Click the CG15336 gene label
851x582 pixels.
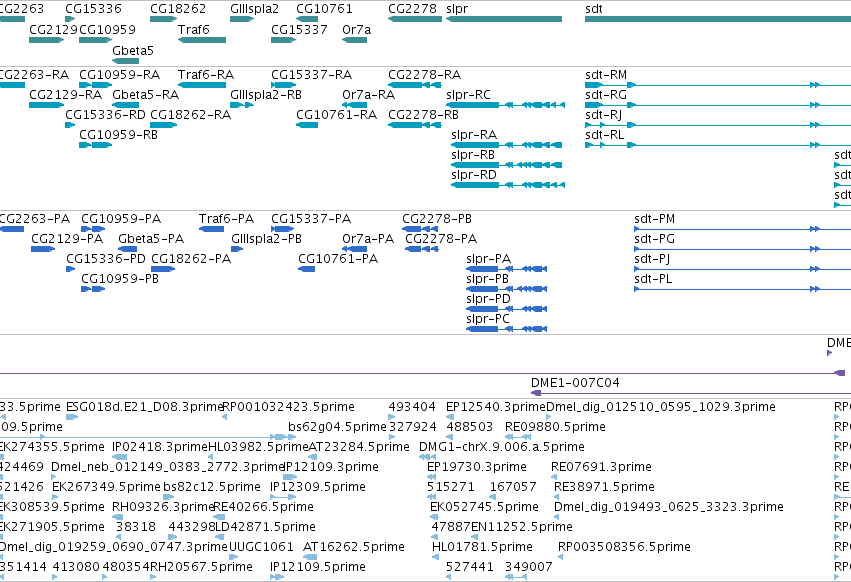point(93,9)
